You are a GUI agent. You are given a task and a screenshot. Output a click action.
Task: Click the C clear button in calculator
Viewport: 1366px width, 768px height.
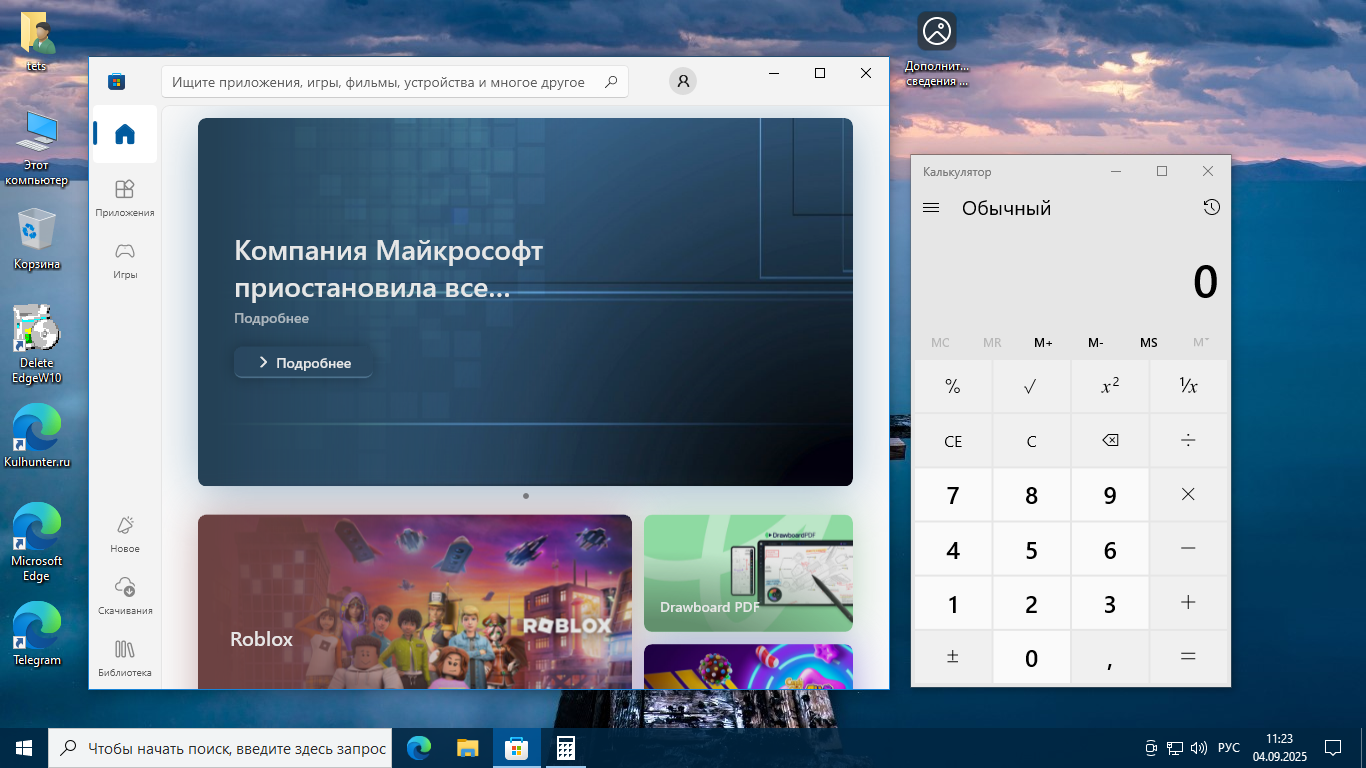(1031, 440)
